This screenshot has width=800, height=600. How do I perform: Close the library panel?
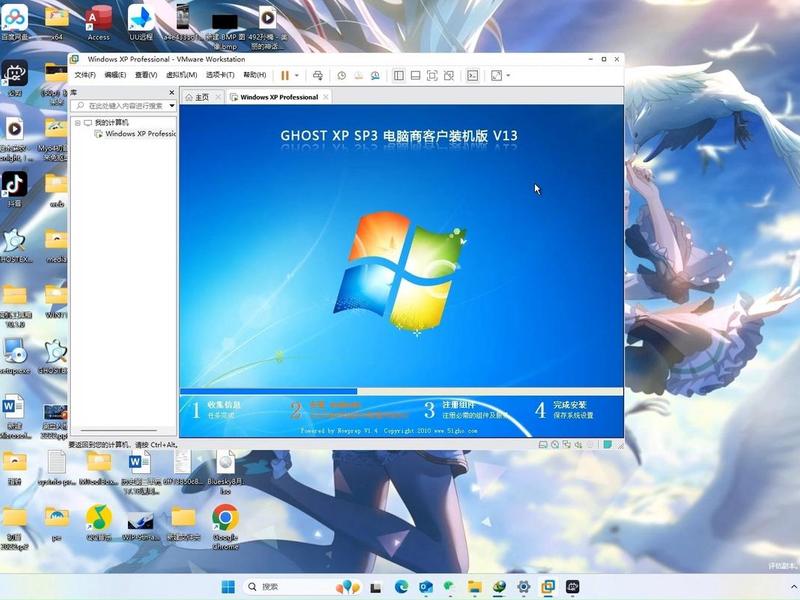(x=171, y=92)
